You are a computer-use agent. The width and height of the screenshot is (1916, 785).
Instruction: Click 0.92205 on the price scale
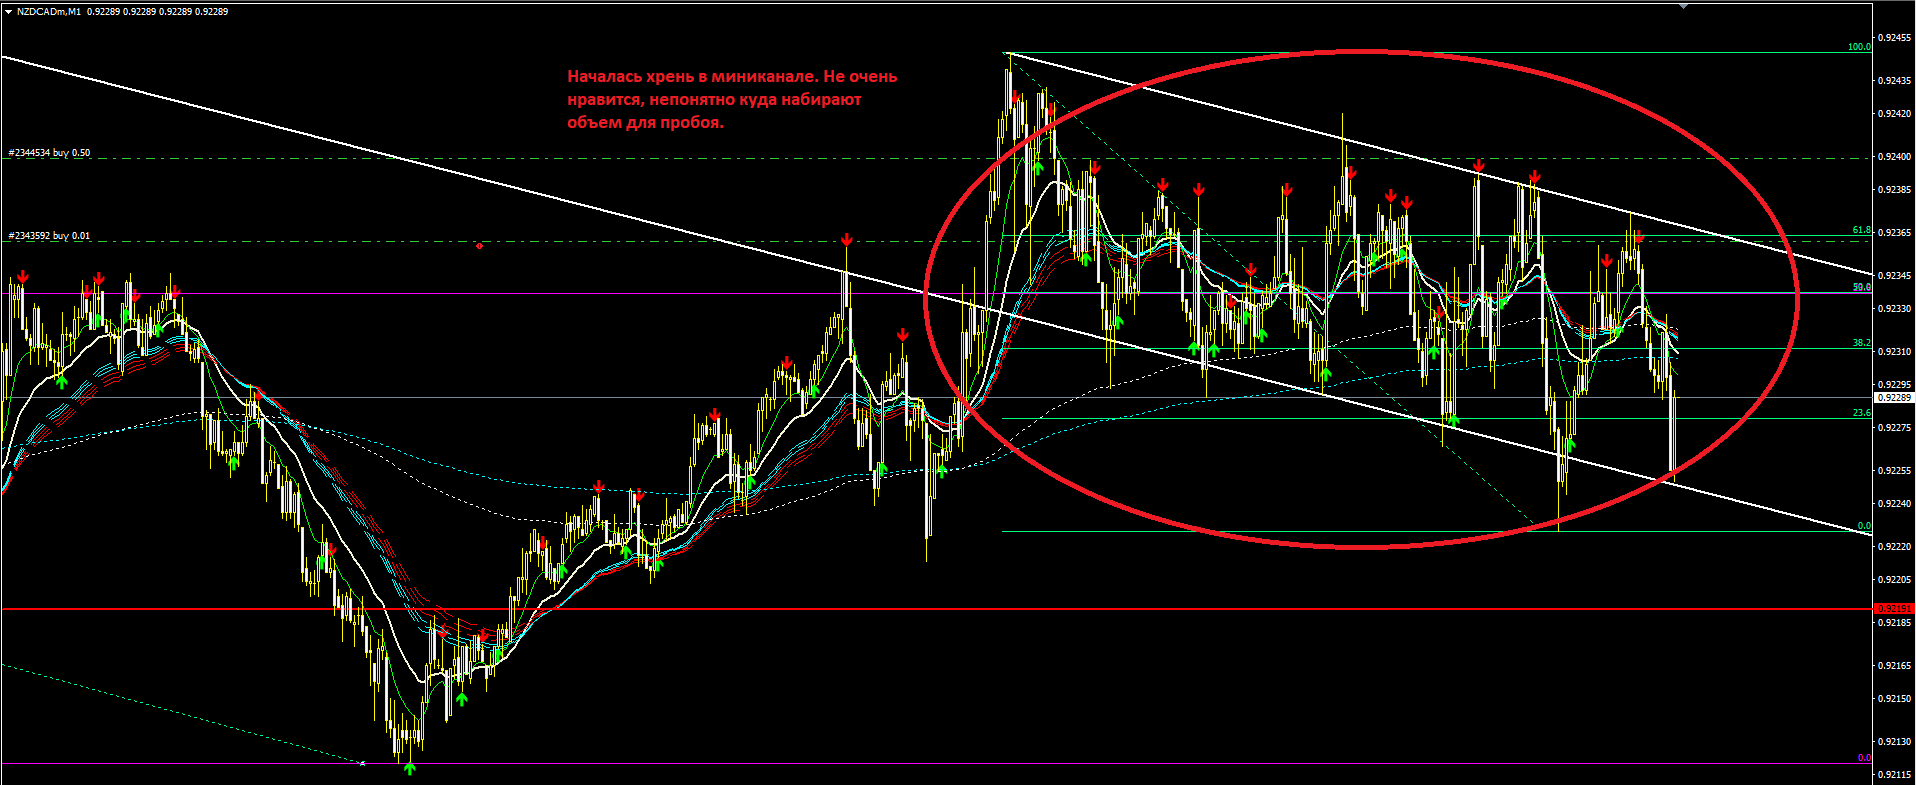click(x=1895, y=580)
